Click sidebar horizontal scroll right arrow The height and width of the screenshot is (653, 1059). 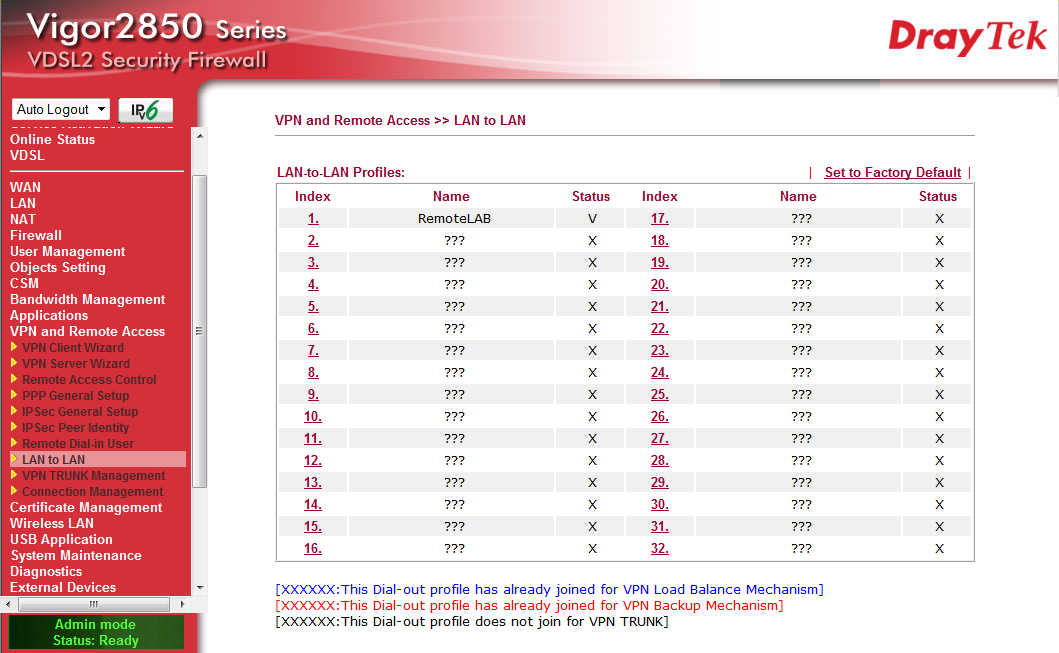[x=182, y=604]
